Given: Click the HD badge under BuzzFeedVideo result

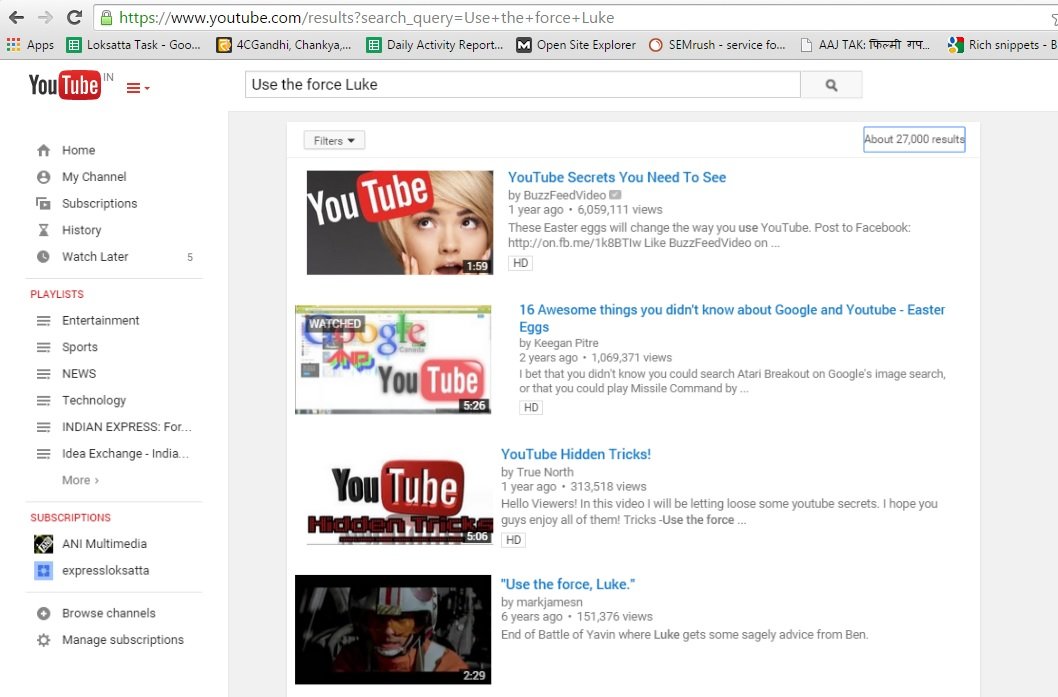Looking at the screenshot, I should [520, 263].
